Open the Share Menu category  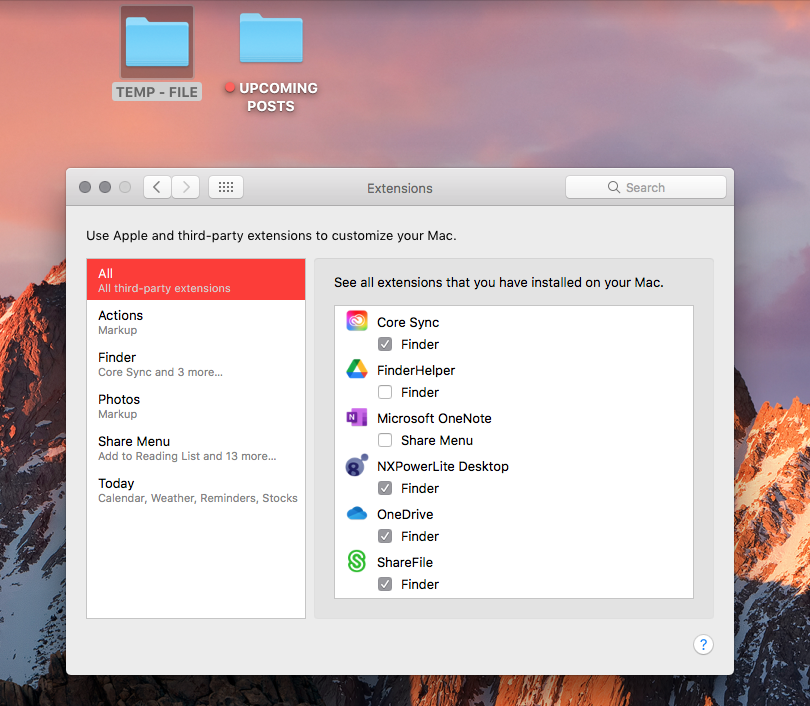click(x=196, y=448)
